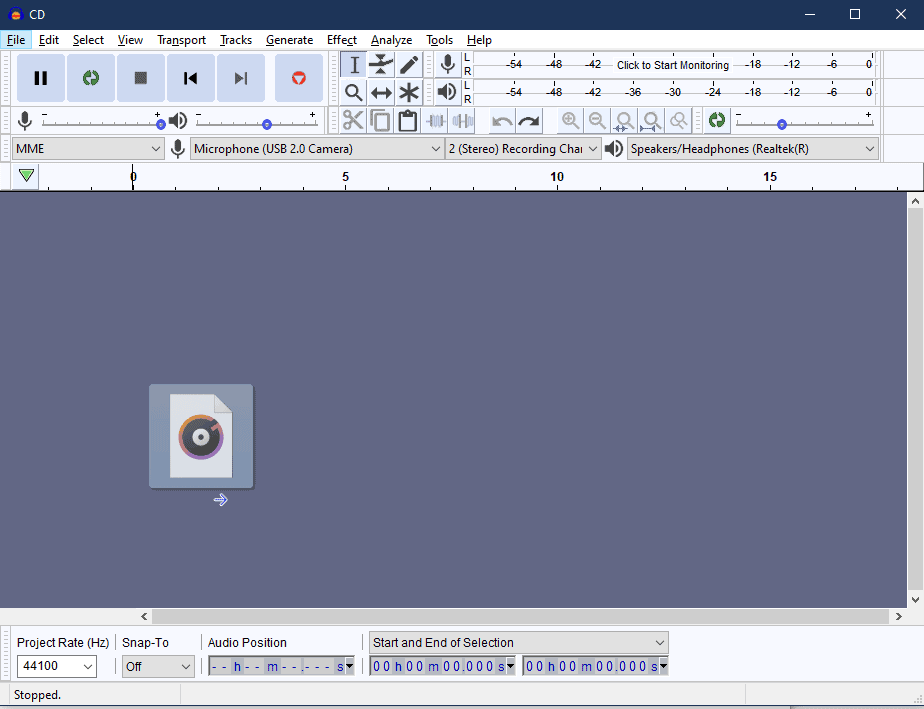
Task: Skip to start of project
Action: (x=191, y=78)
